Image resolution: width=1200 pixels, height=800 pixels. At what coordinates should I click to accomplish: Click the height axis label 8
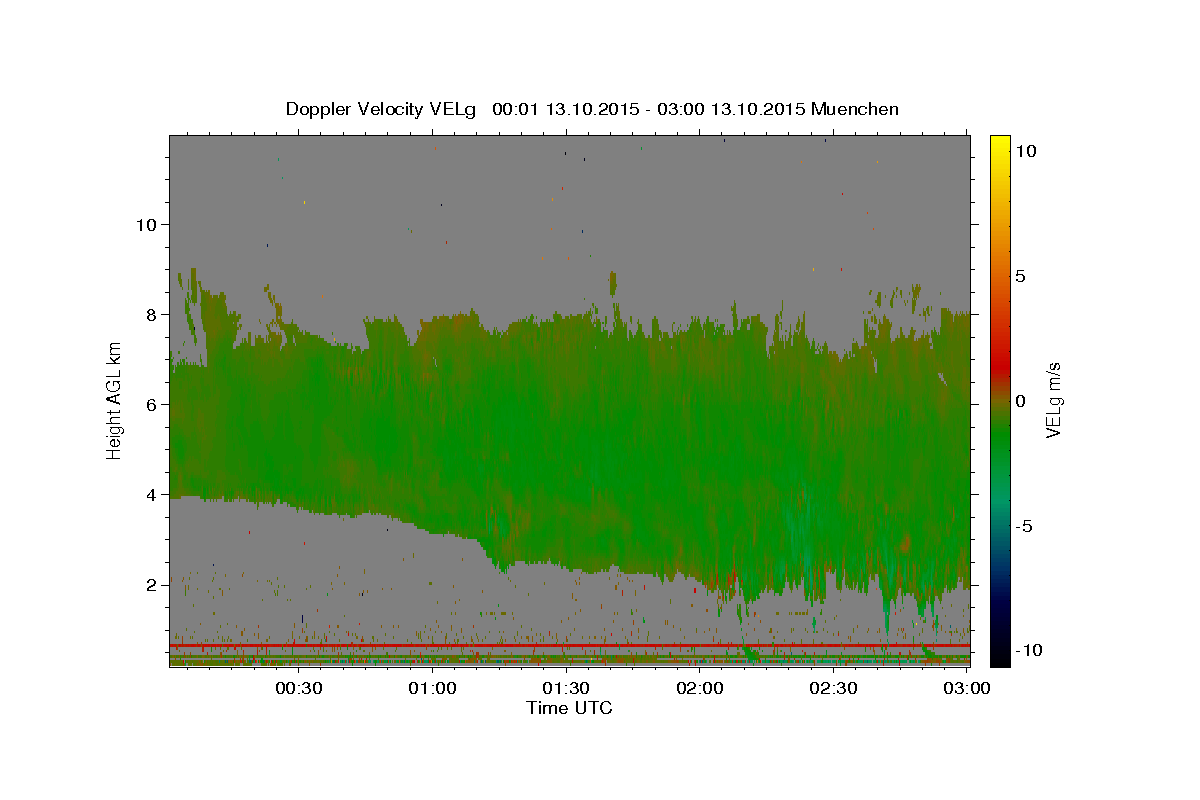point(151,314)
